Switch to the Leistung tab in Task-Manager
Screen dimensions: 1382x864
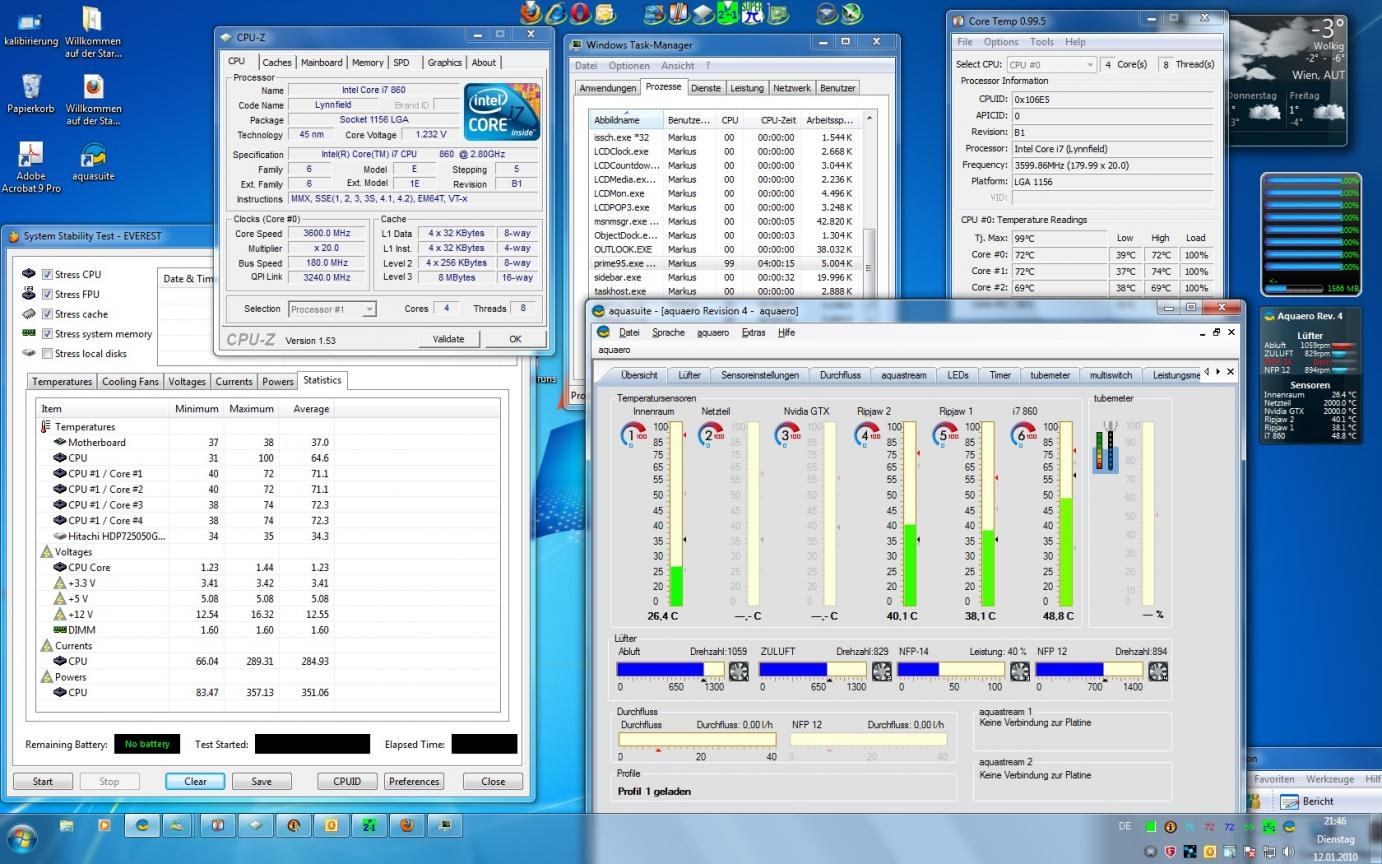746,88
